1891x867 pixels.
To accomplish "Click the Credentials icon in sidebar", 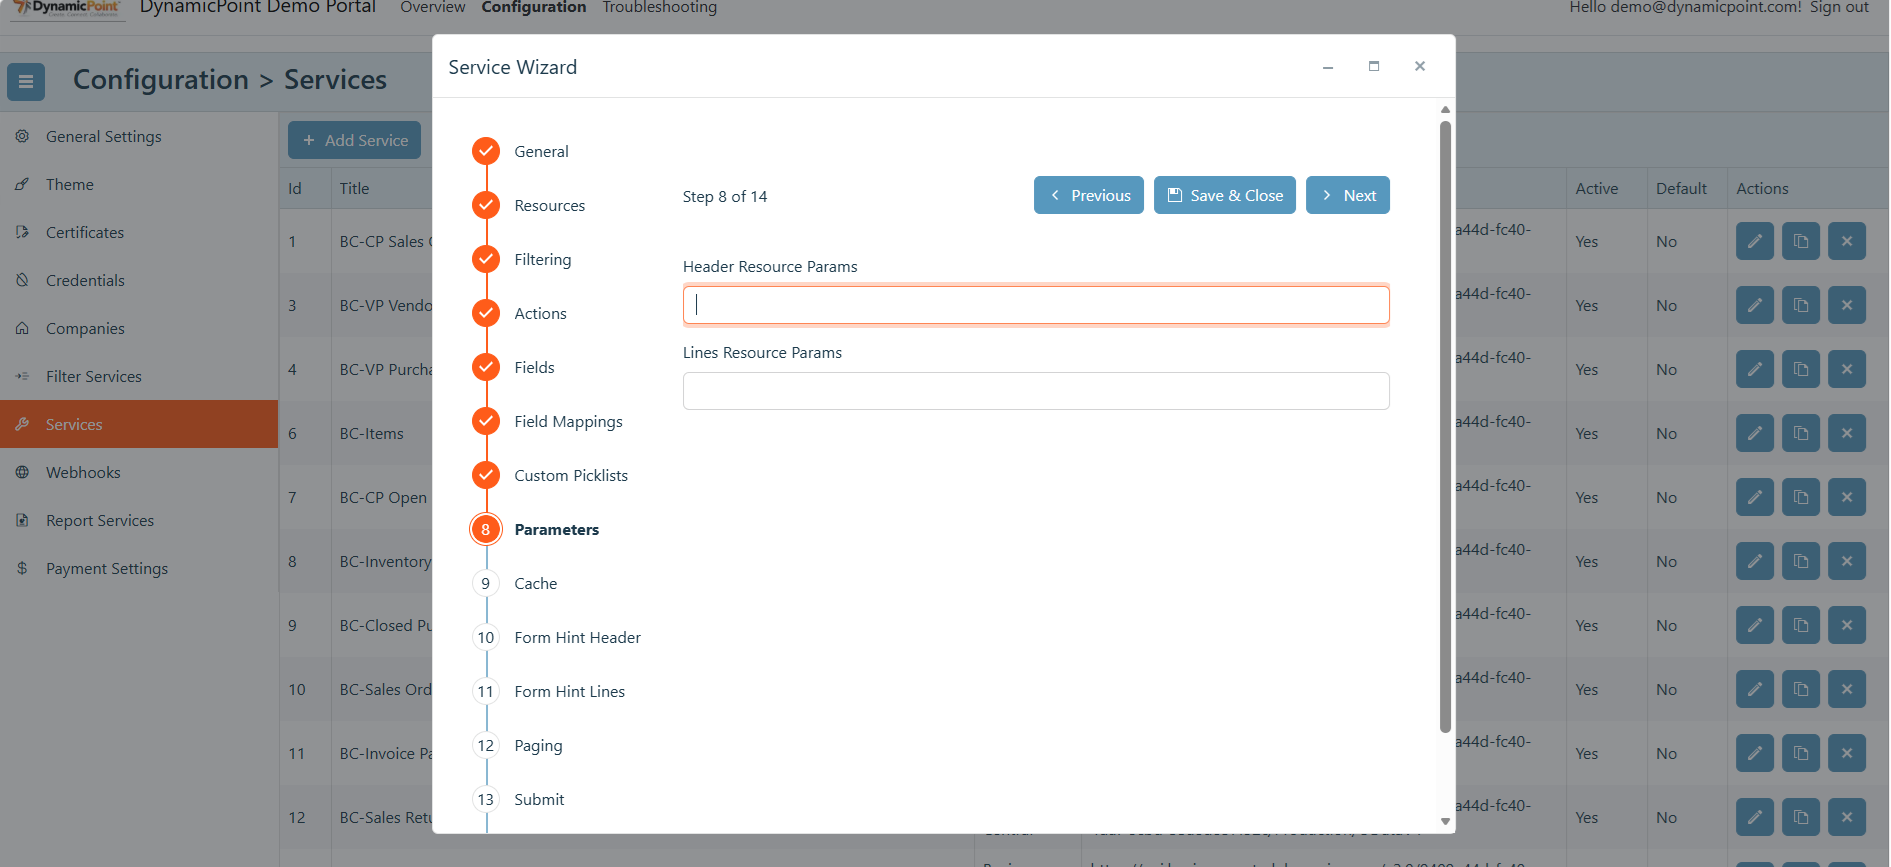I will 22,280.
